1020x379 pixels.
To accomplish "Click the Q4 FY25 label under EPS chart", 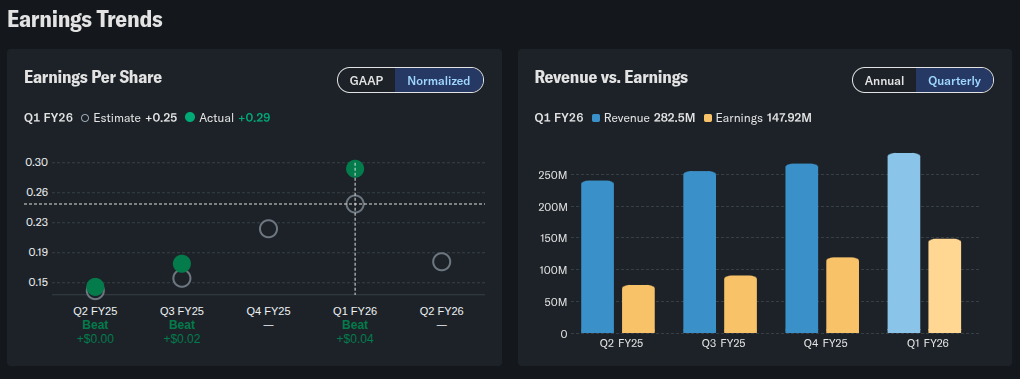I will 268,311.
